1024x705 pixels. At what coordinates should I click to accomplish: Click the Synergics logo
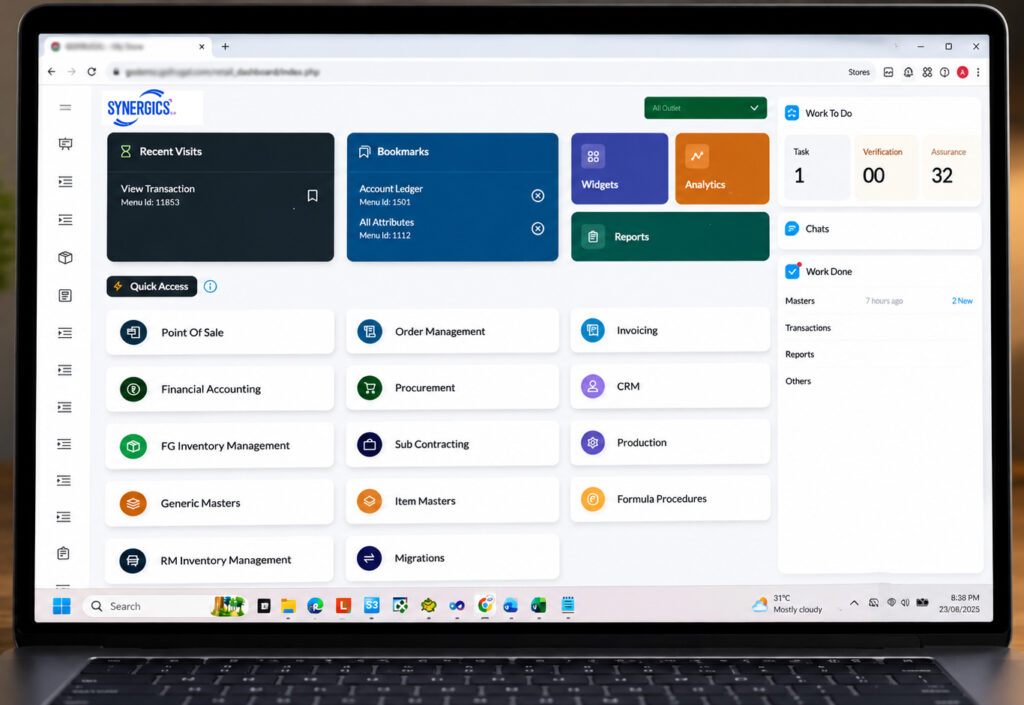[x=141, y=108]
